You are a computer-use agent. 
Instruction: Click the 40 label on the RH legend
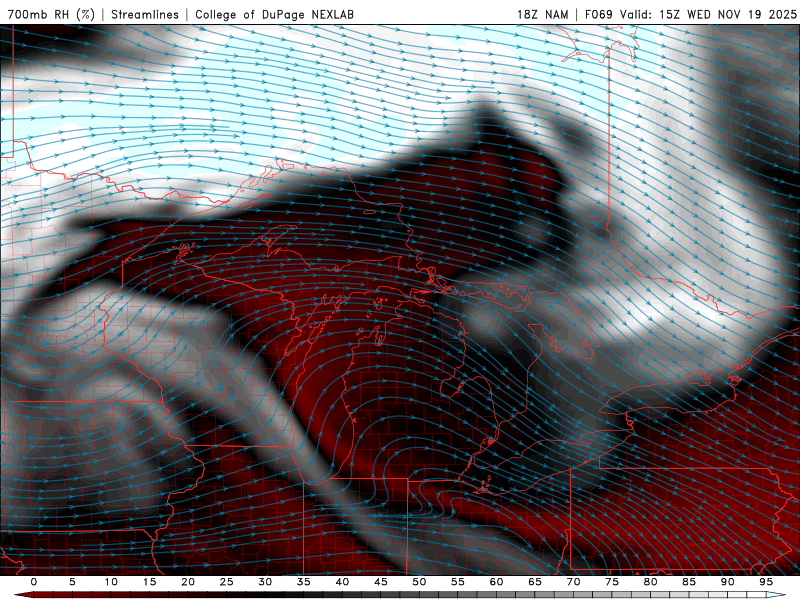342,582
